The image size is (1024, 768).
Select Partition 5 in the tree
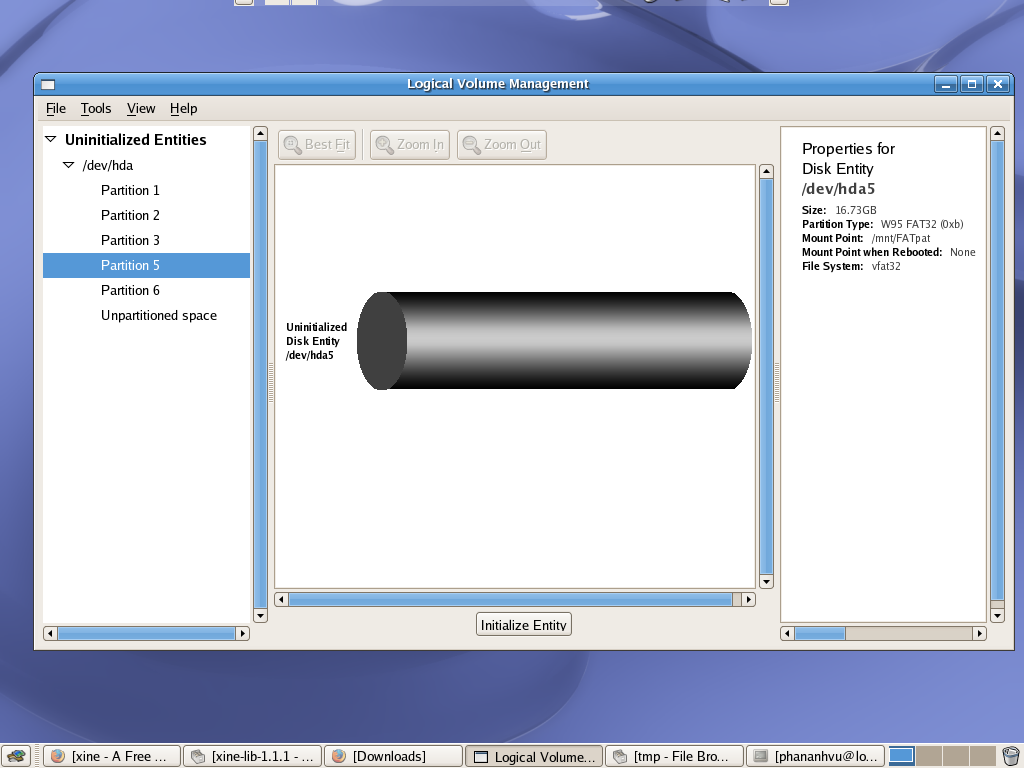pos(146,265)
